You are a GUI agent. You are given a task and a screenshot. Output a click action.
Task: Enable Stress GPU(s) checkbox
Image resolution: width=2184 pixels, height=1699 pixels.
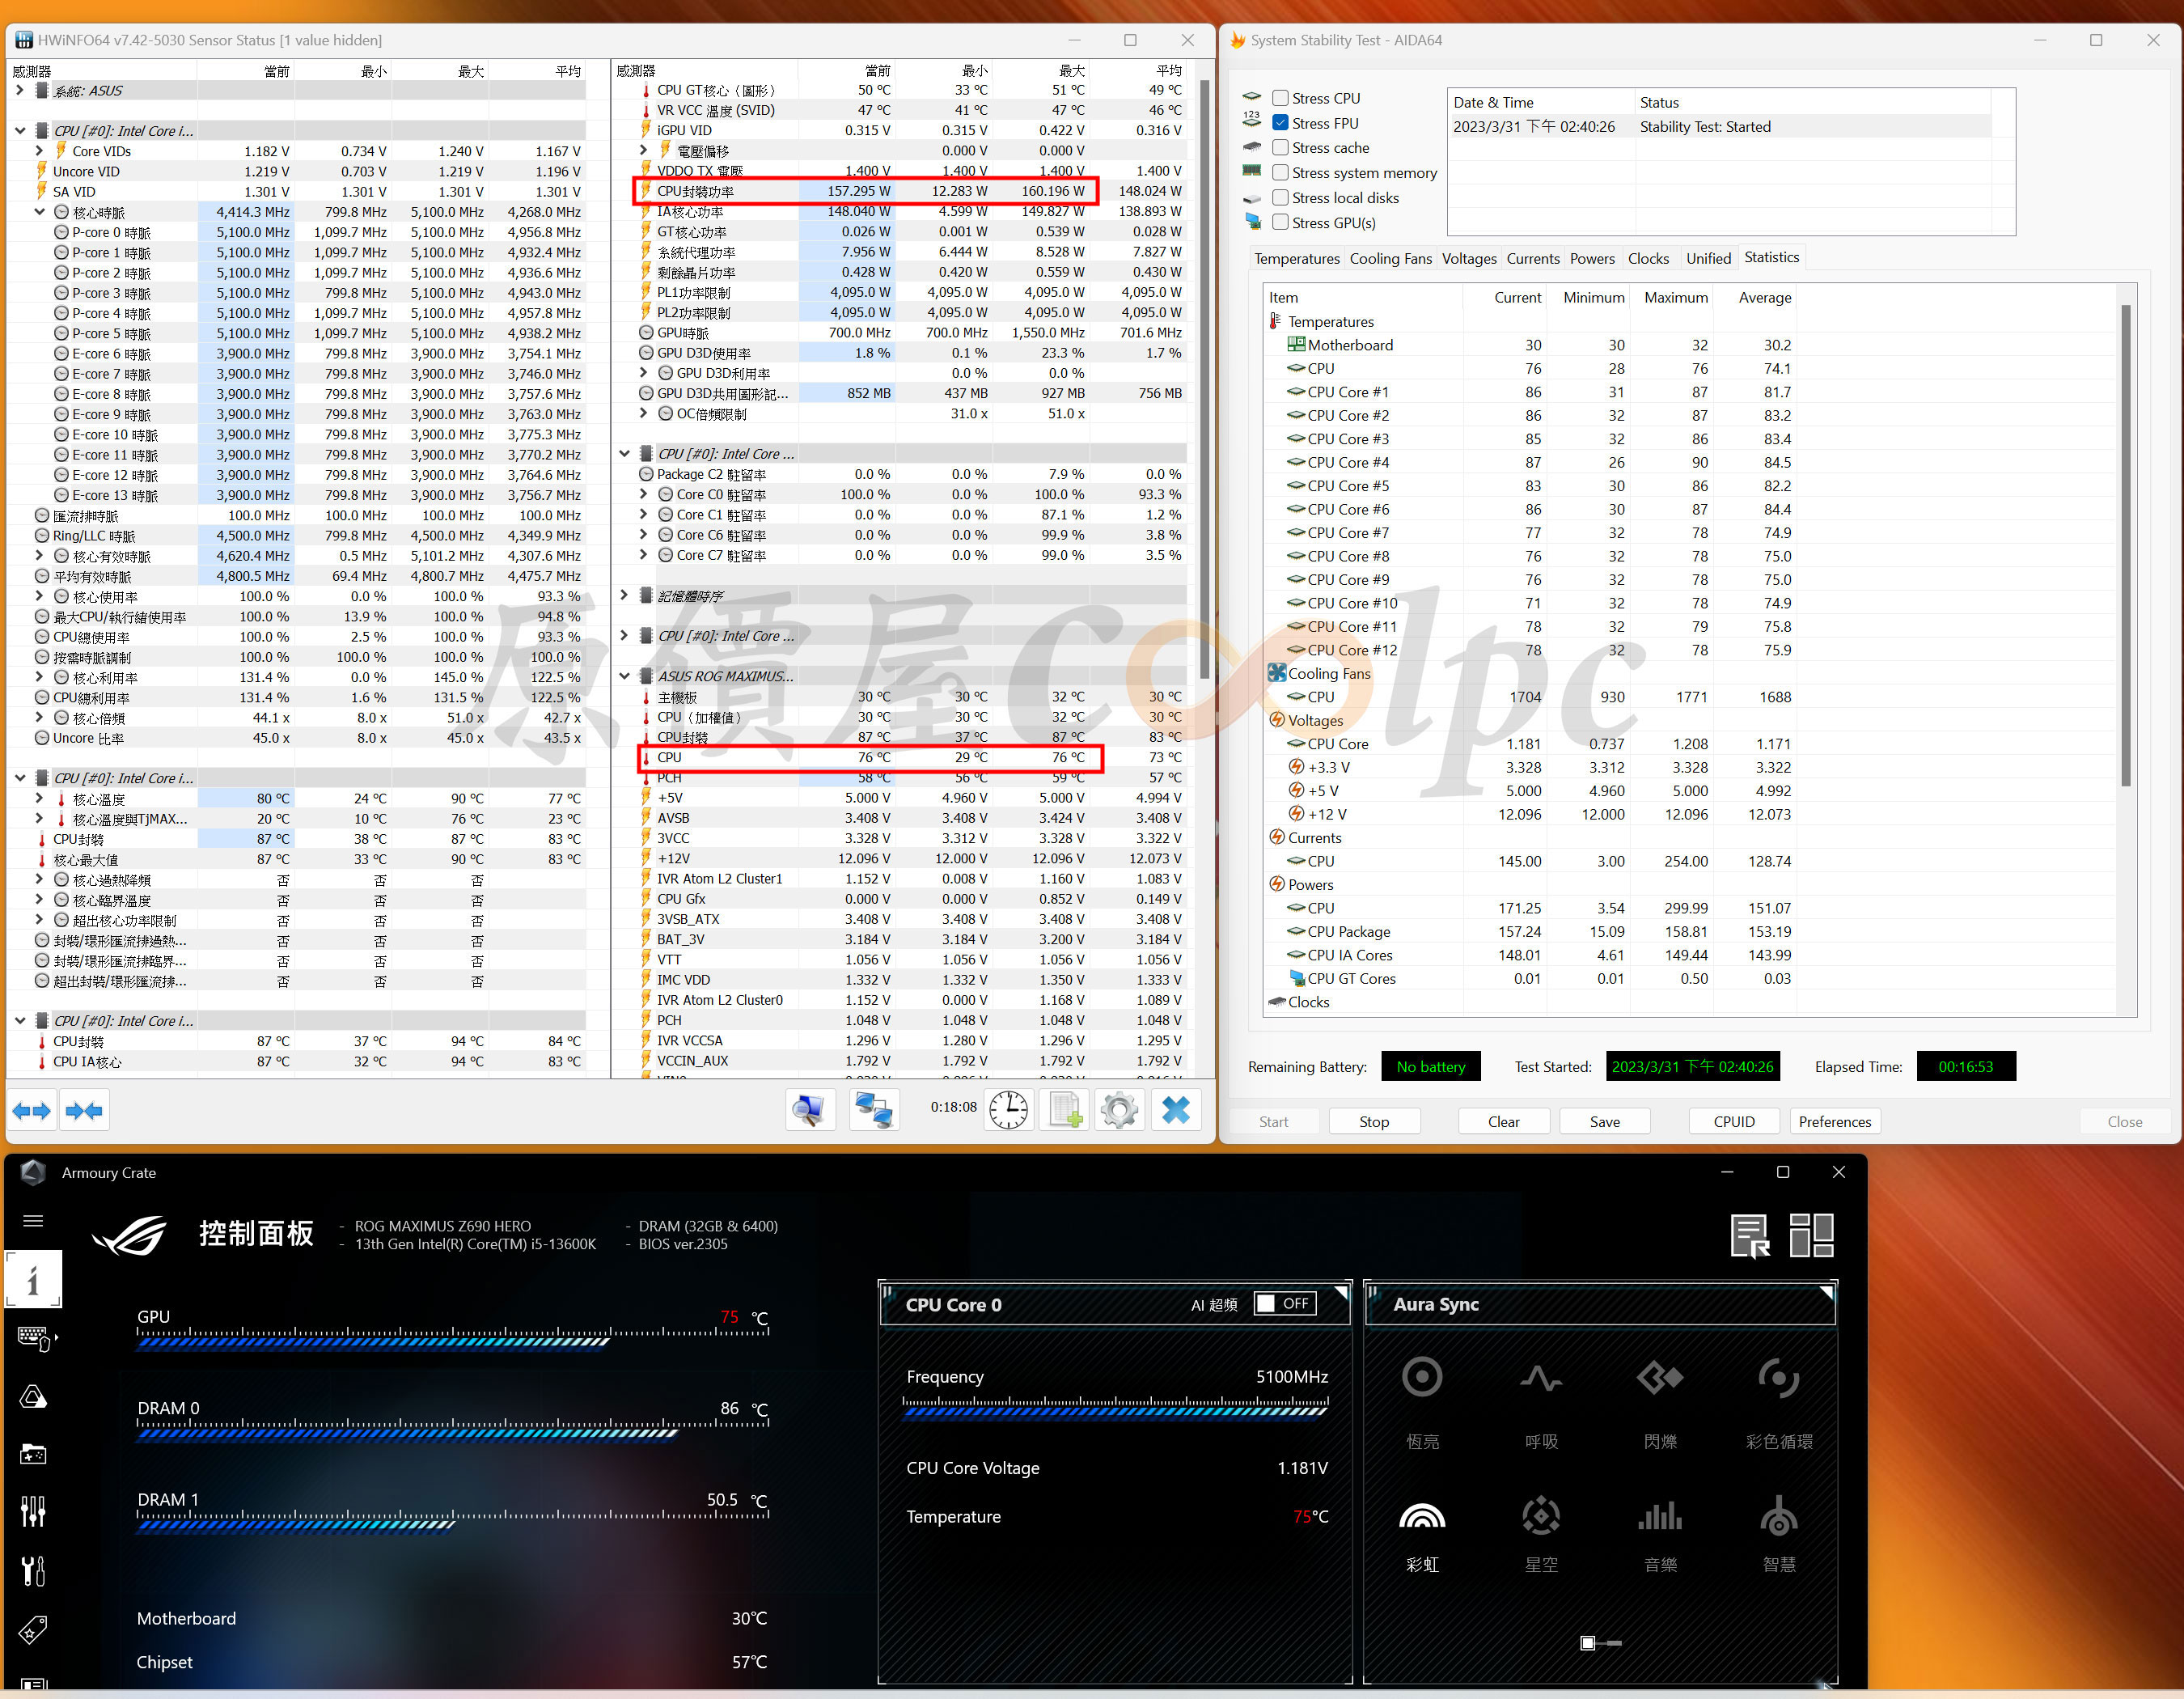tap(1280, 222)
